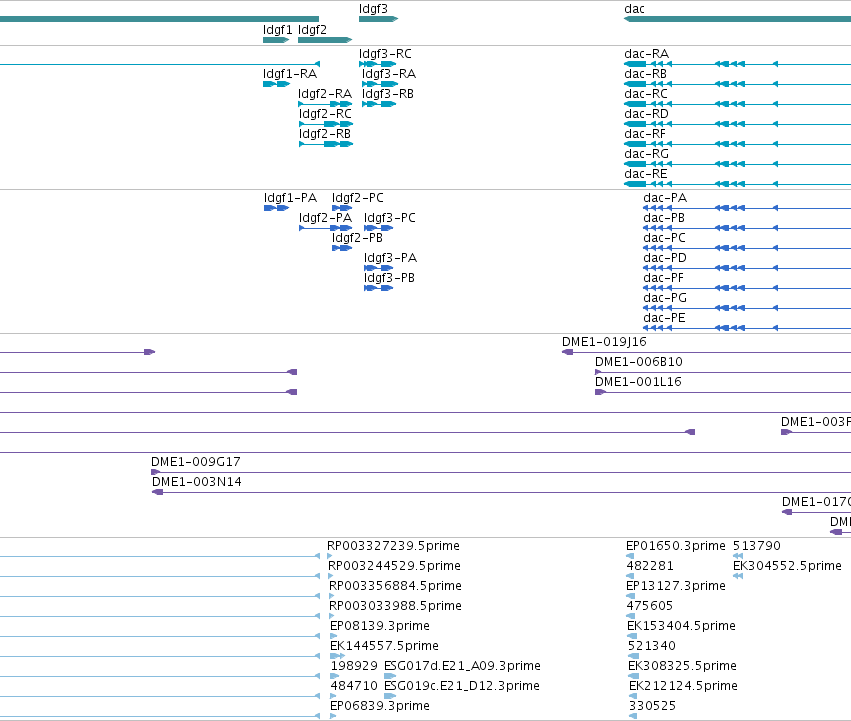The image size is (851, 721).
Task: Select feature RP003327239.5prime
Action: point(329,556)
